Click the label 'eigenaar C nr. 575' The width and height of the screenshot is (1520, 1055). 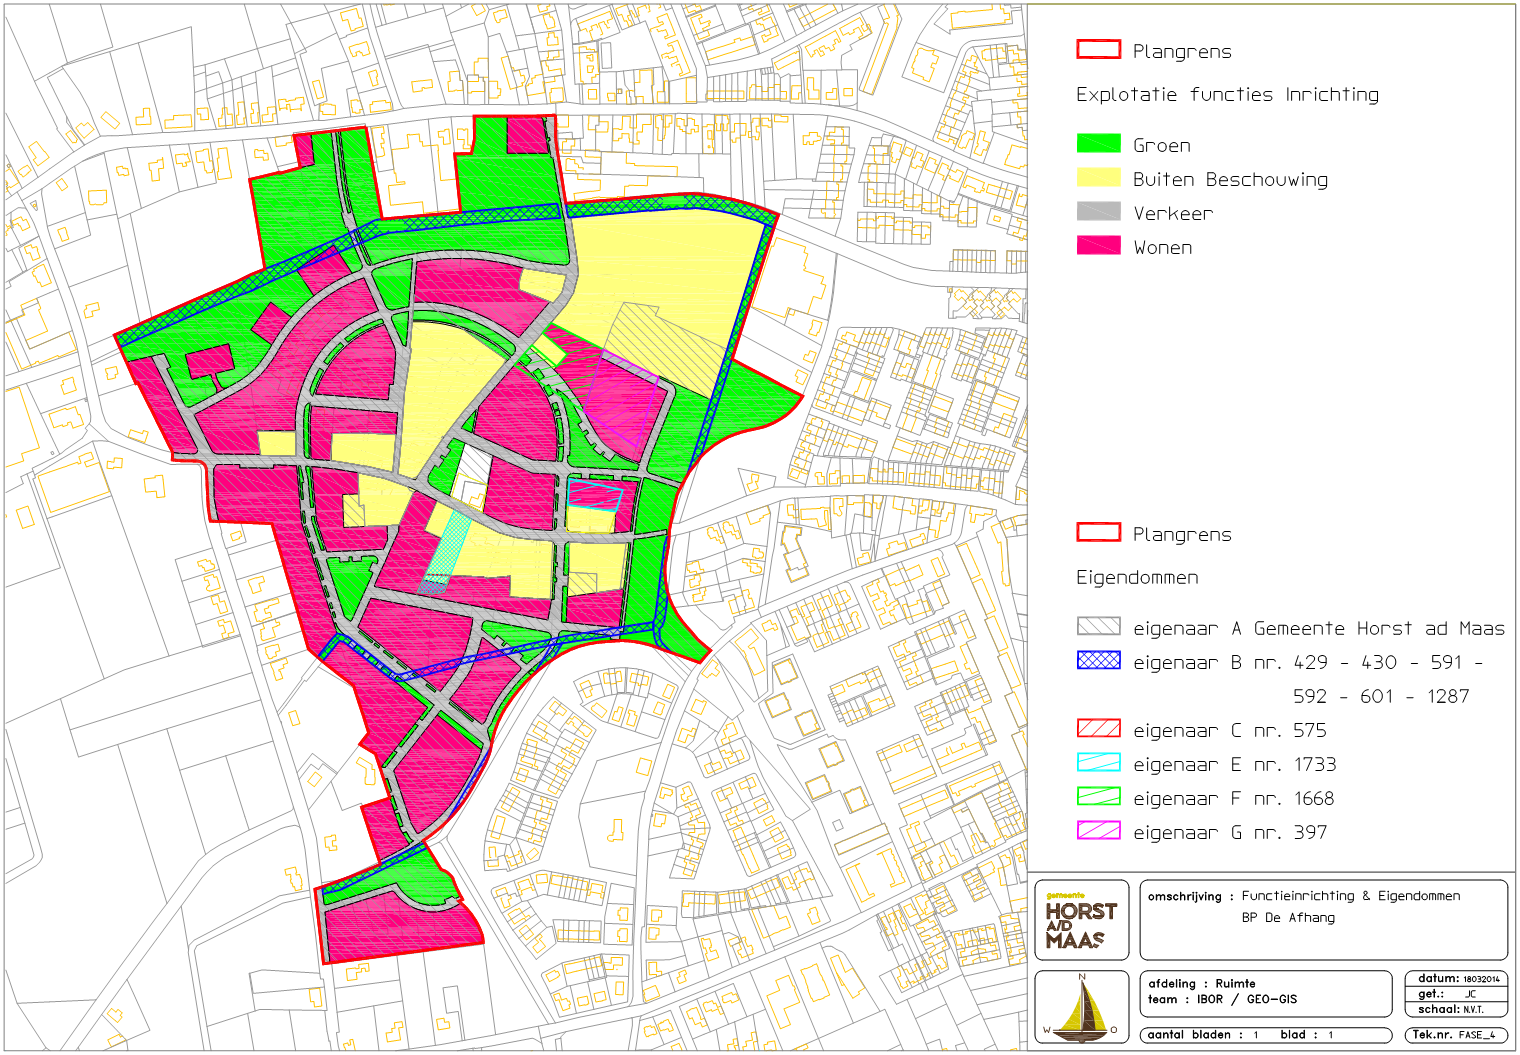click(x=1230, y=731)
